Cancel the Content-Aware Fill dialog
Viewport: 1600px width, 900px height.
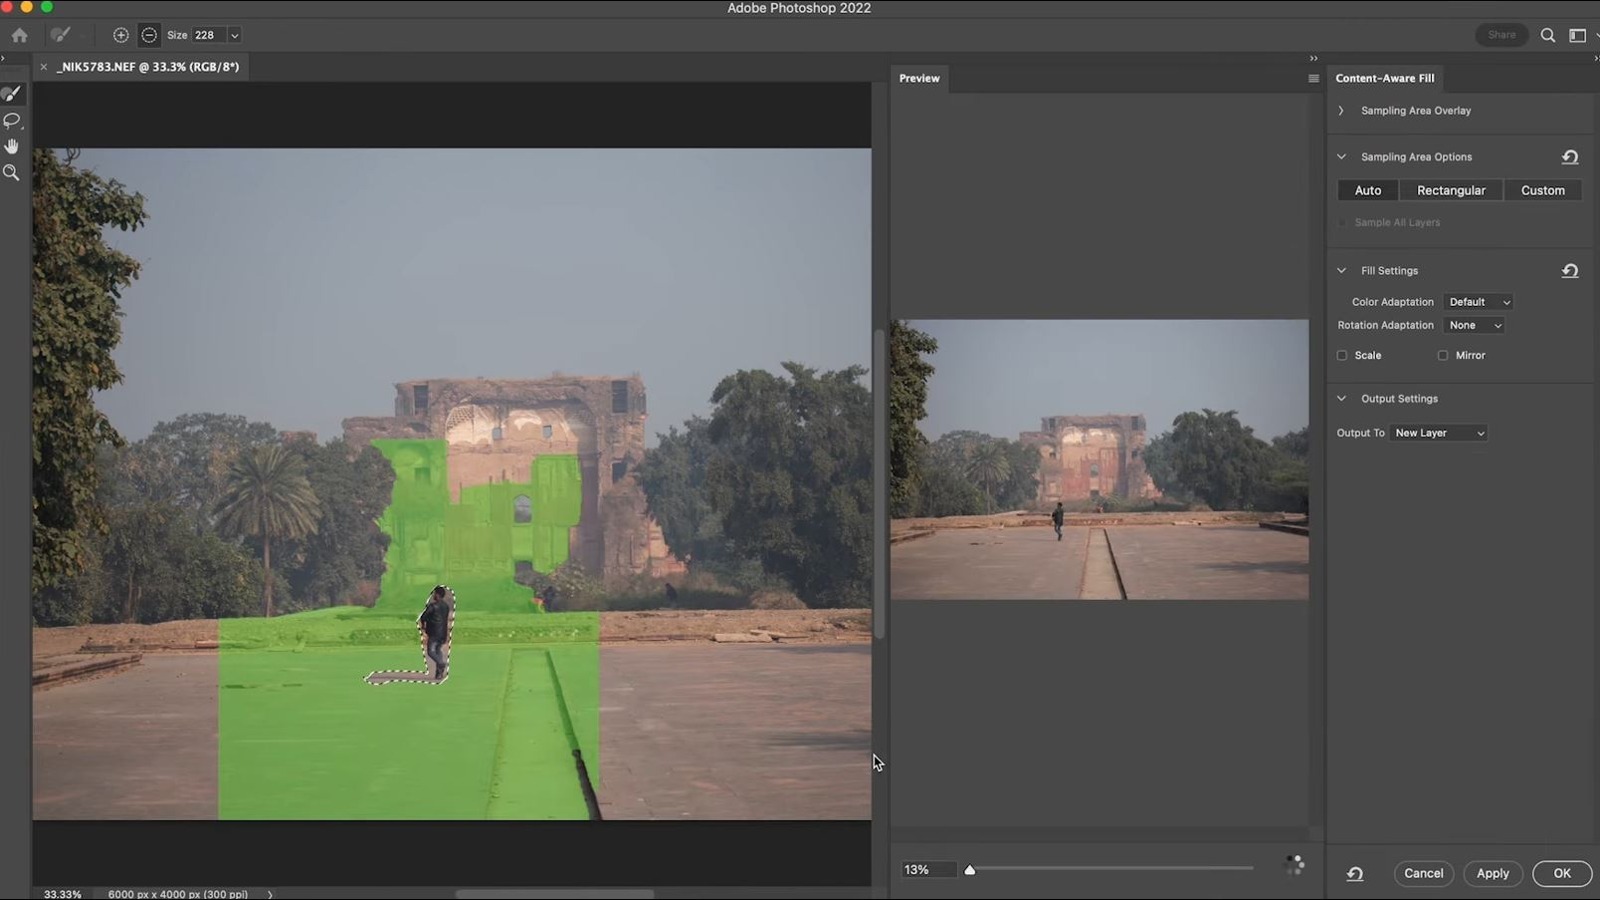[x=1423, y=873]
